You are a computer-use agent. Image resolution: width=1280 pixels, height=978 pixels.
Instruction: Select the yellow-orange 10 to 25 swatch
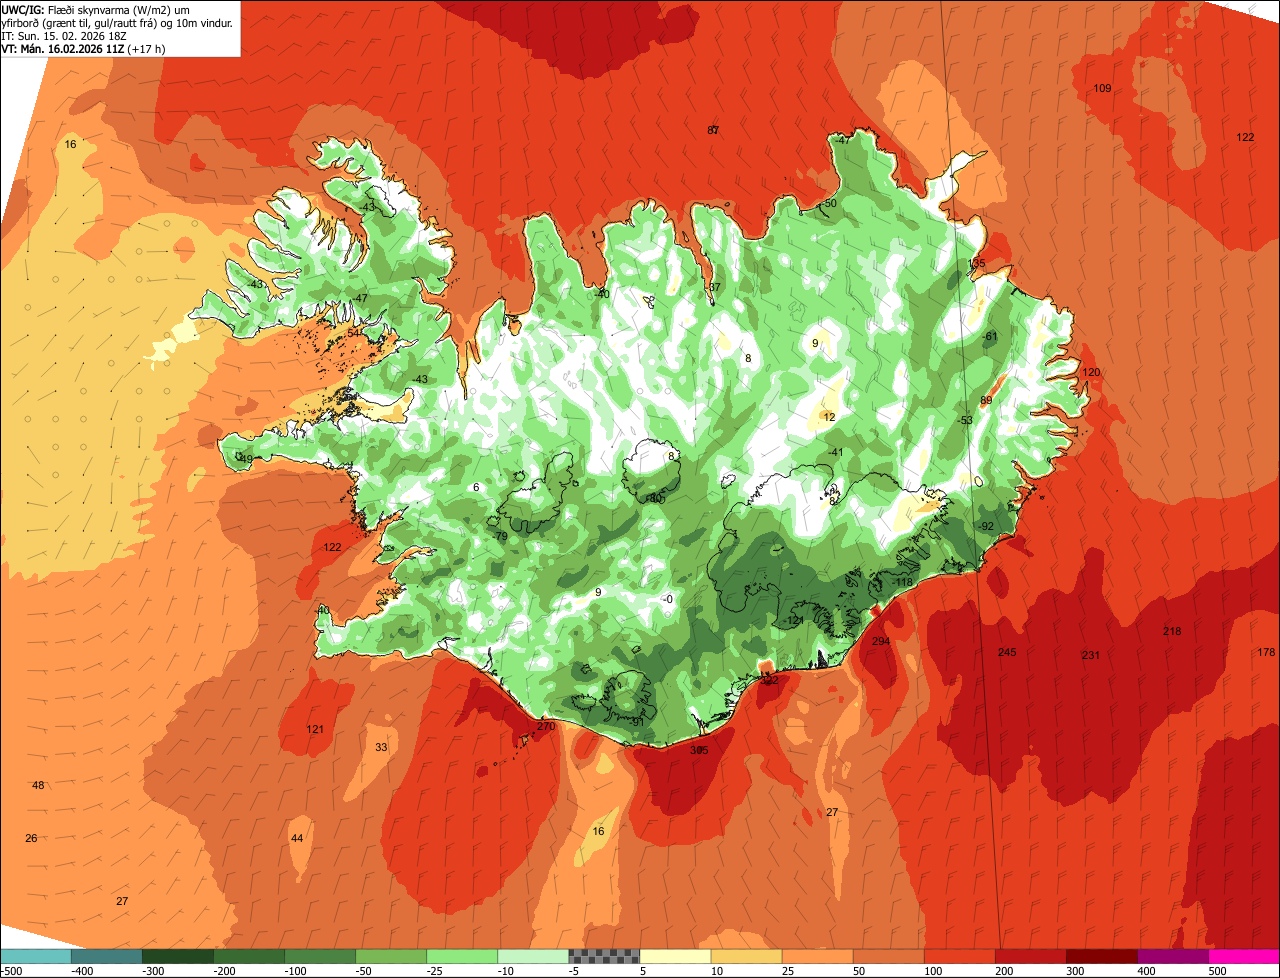pos(746,956)
